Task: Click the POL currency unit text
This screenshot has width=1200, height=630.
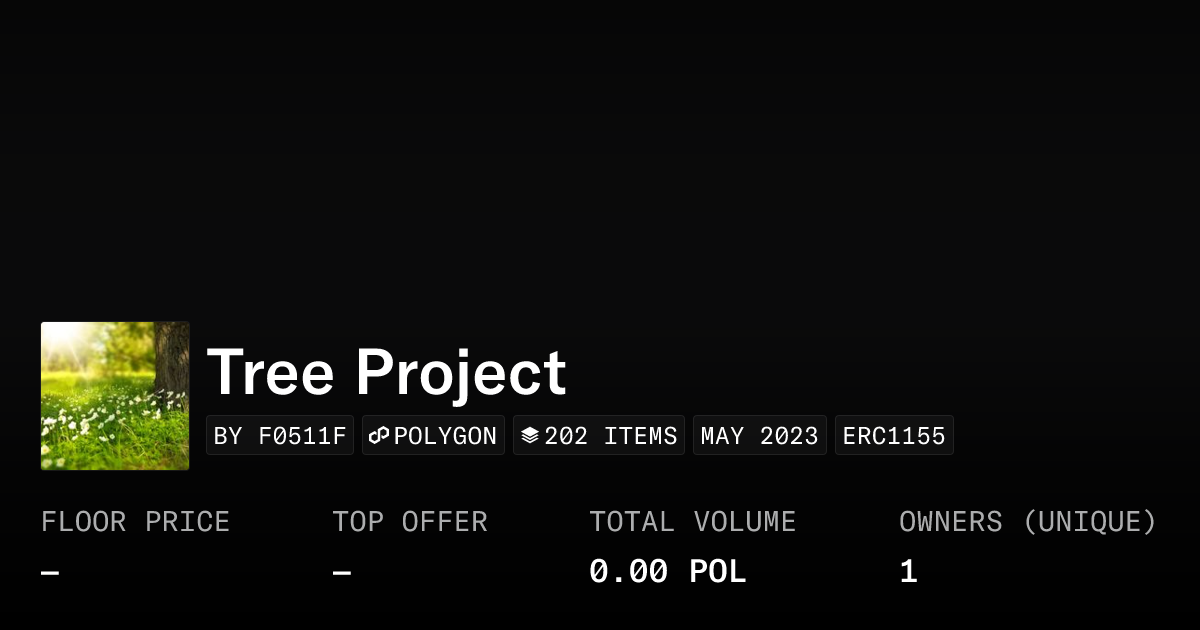Action: pyautogui.click(x=718, y=572)
